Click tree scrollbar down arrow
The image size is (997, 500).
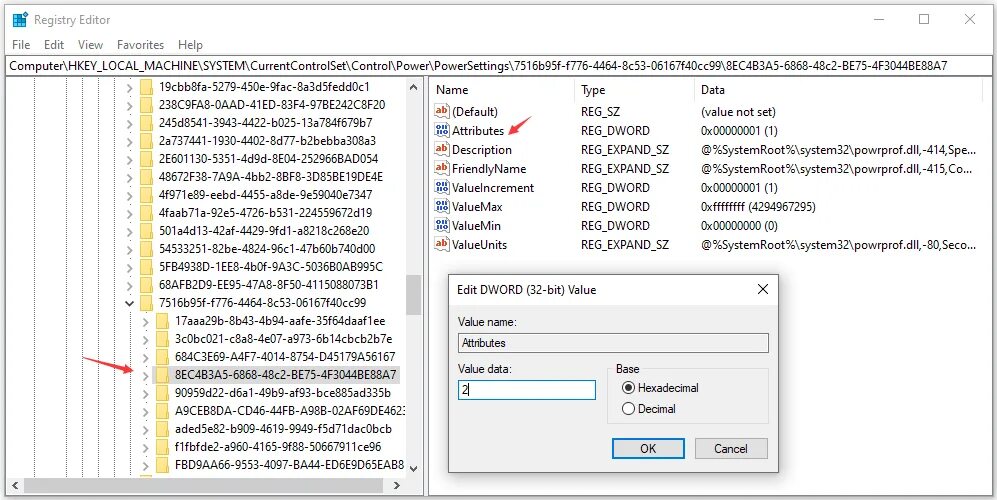413,469
